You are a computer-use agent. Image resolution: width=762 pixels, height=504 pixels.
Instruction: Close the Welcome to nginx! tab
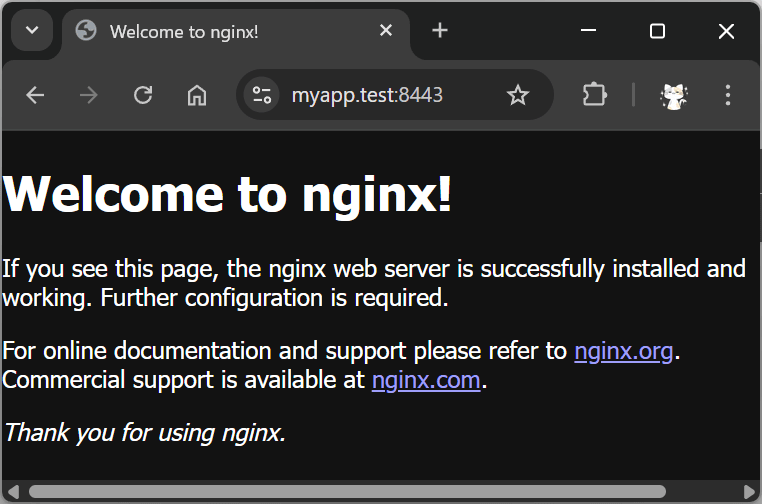(x=386, y=31)
